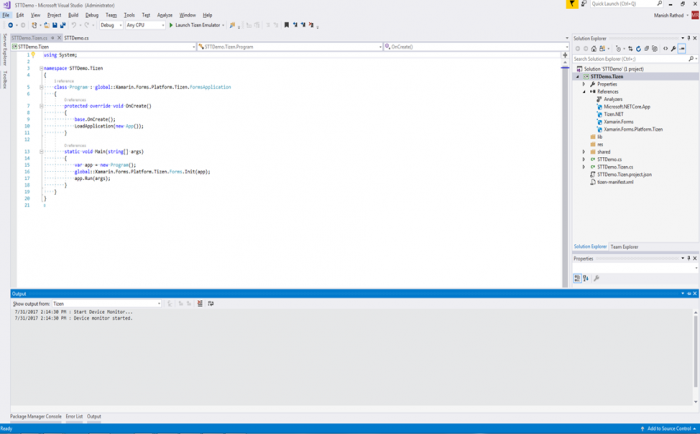This screenshot has width=700, height=434.
Task: Switch to the Team Explorer tab
Action: pos(624,246)
